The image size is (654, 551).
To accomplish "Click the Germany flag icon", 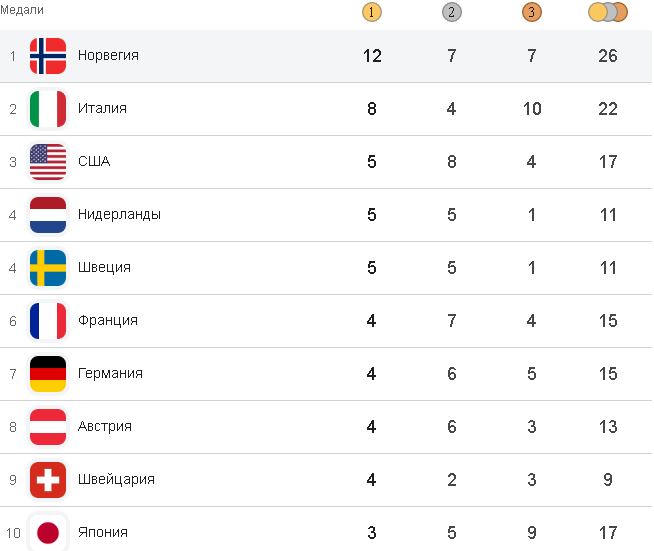I will 48,374.
